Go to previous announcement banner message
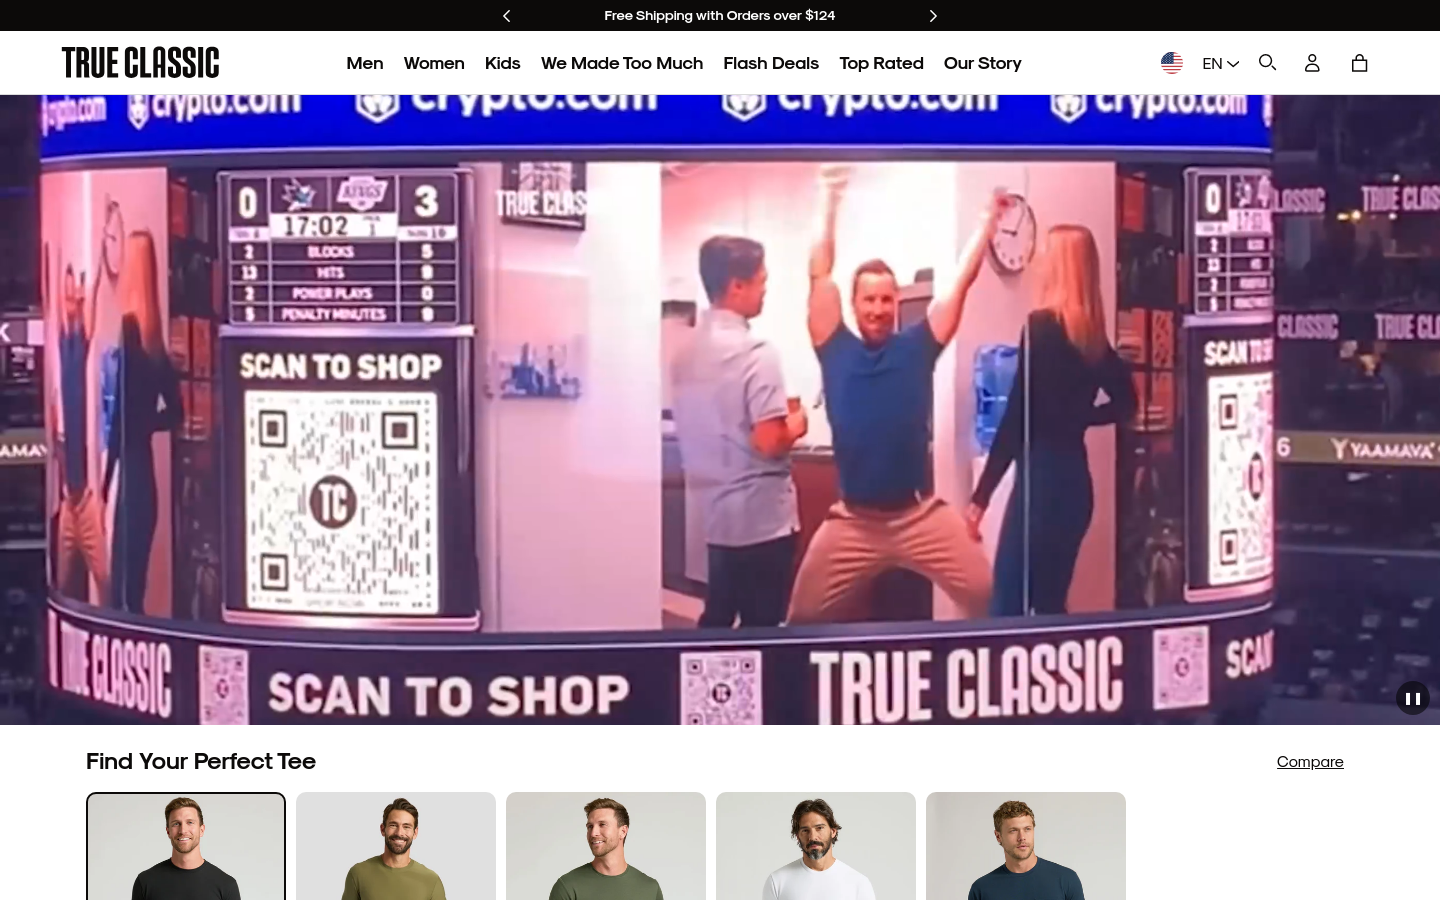1440x900 pixels. point(507,16)
